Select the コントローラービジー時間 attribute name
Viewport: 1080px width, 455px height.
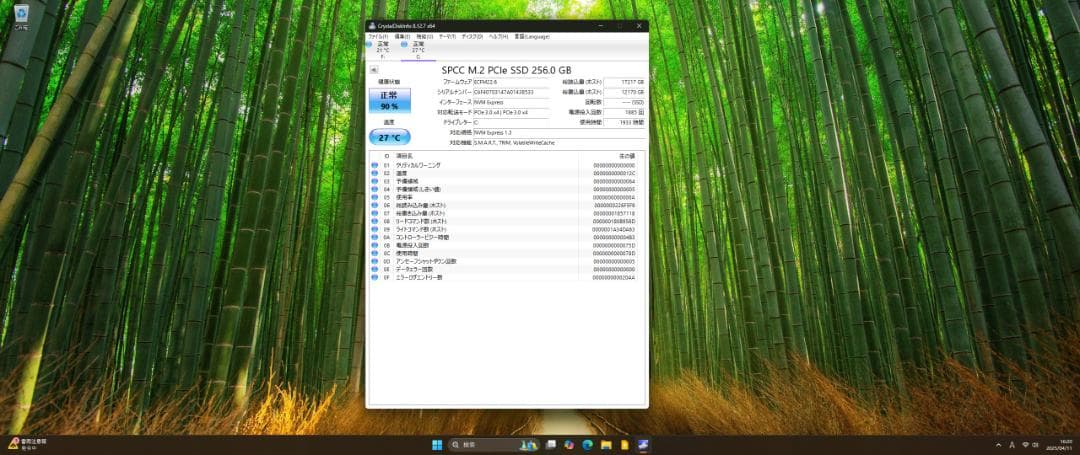[x=422, y=237]
